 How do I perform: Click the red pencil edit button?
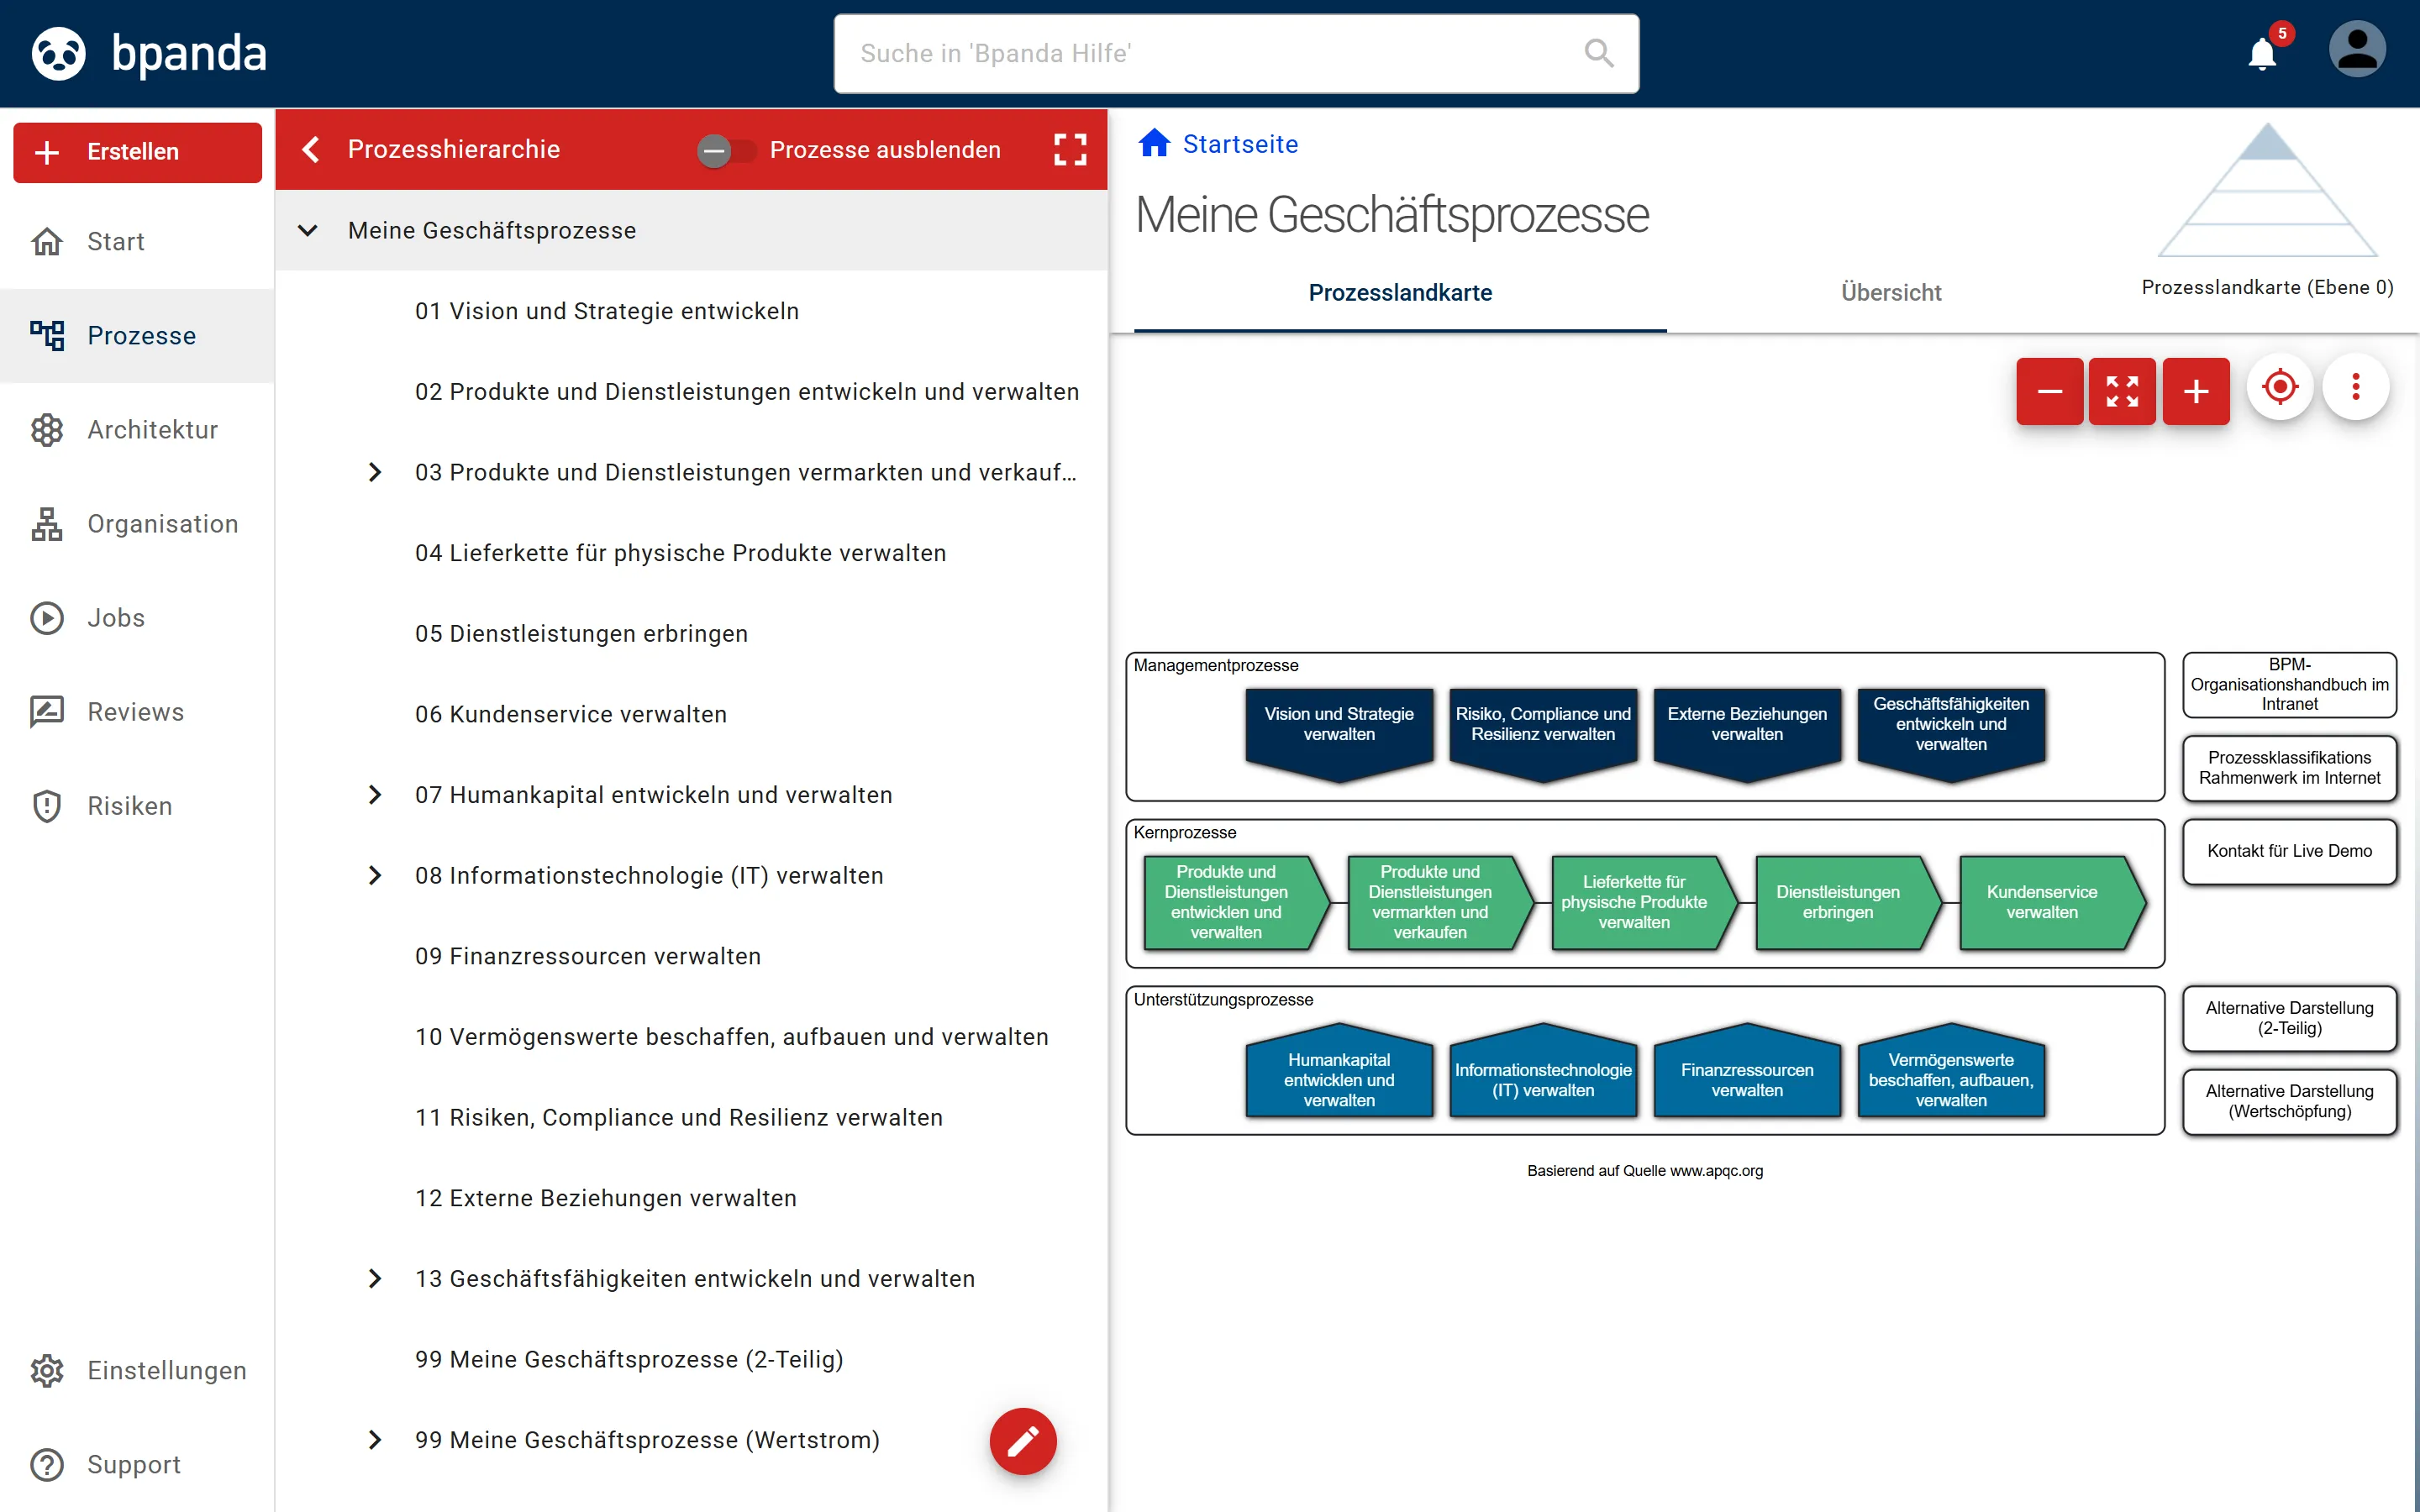1023,1441
